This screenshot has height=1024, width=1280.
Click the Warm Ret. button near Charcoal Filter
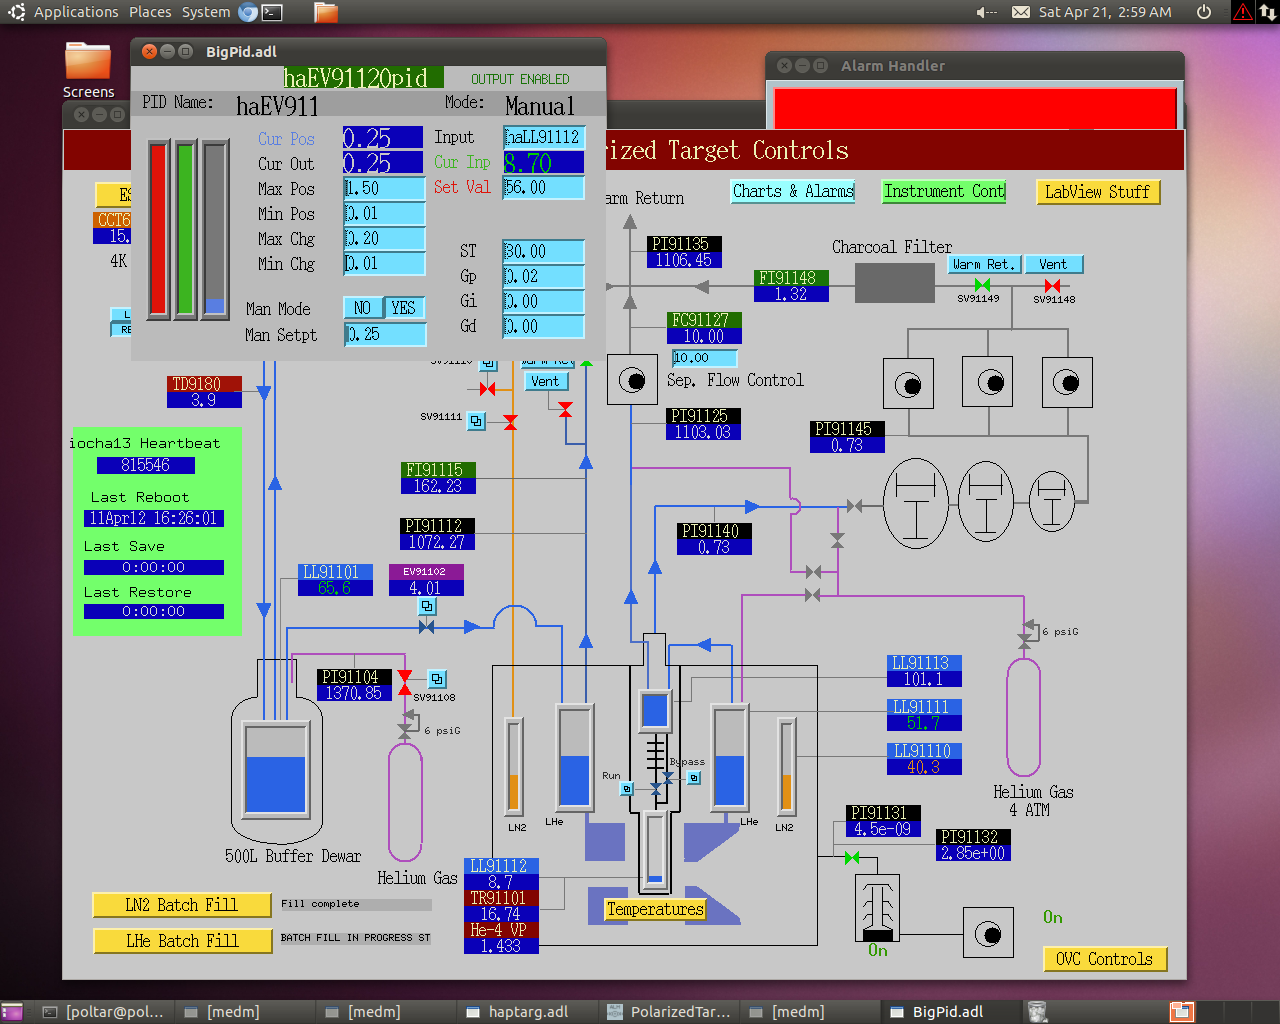click(x=985, y=264)
